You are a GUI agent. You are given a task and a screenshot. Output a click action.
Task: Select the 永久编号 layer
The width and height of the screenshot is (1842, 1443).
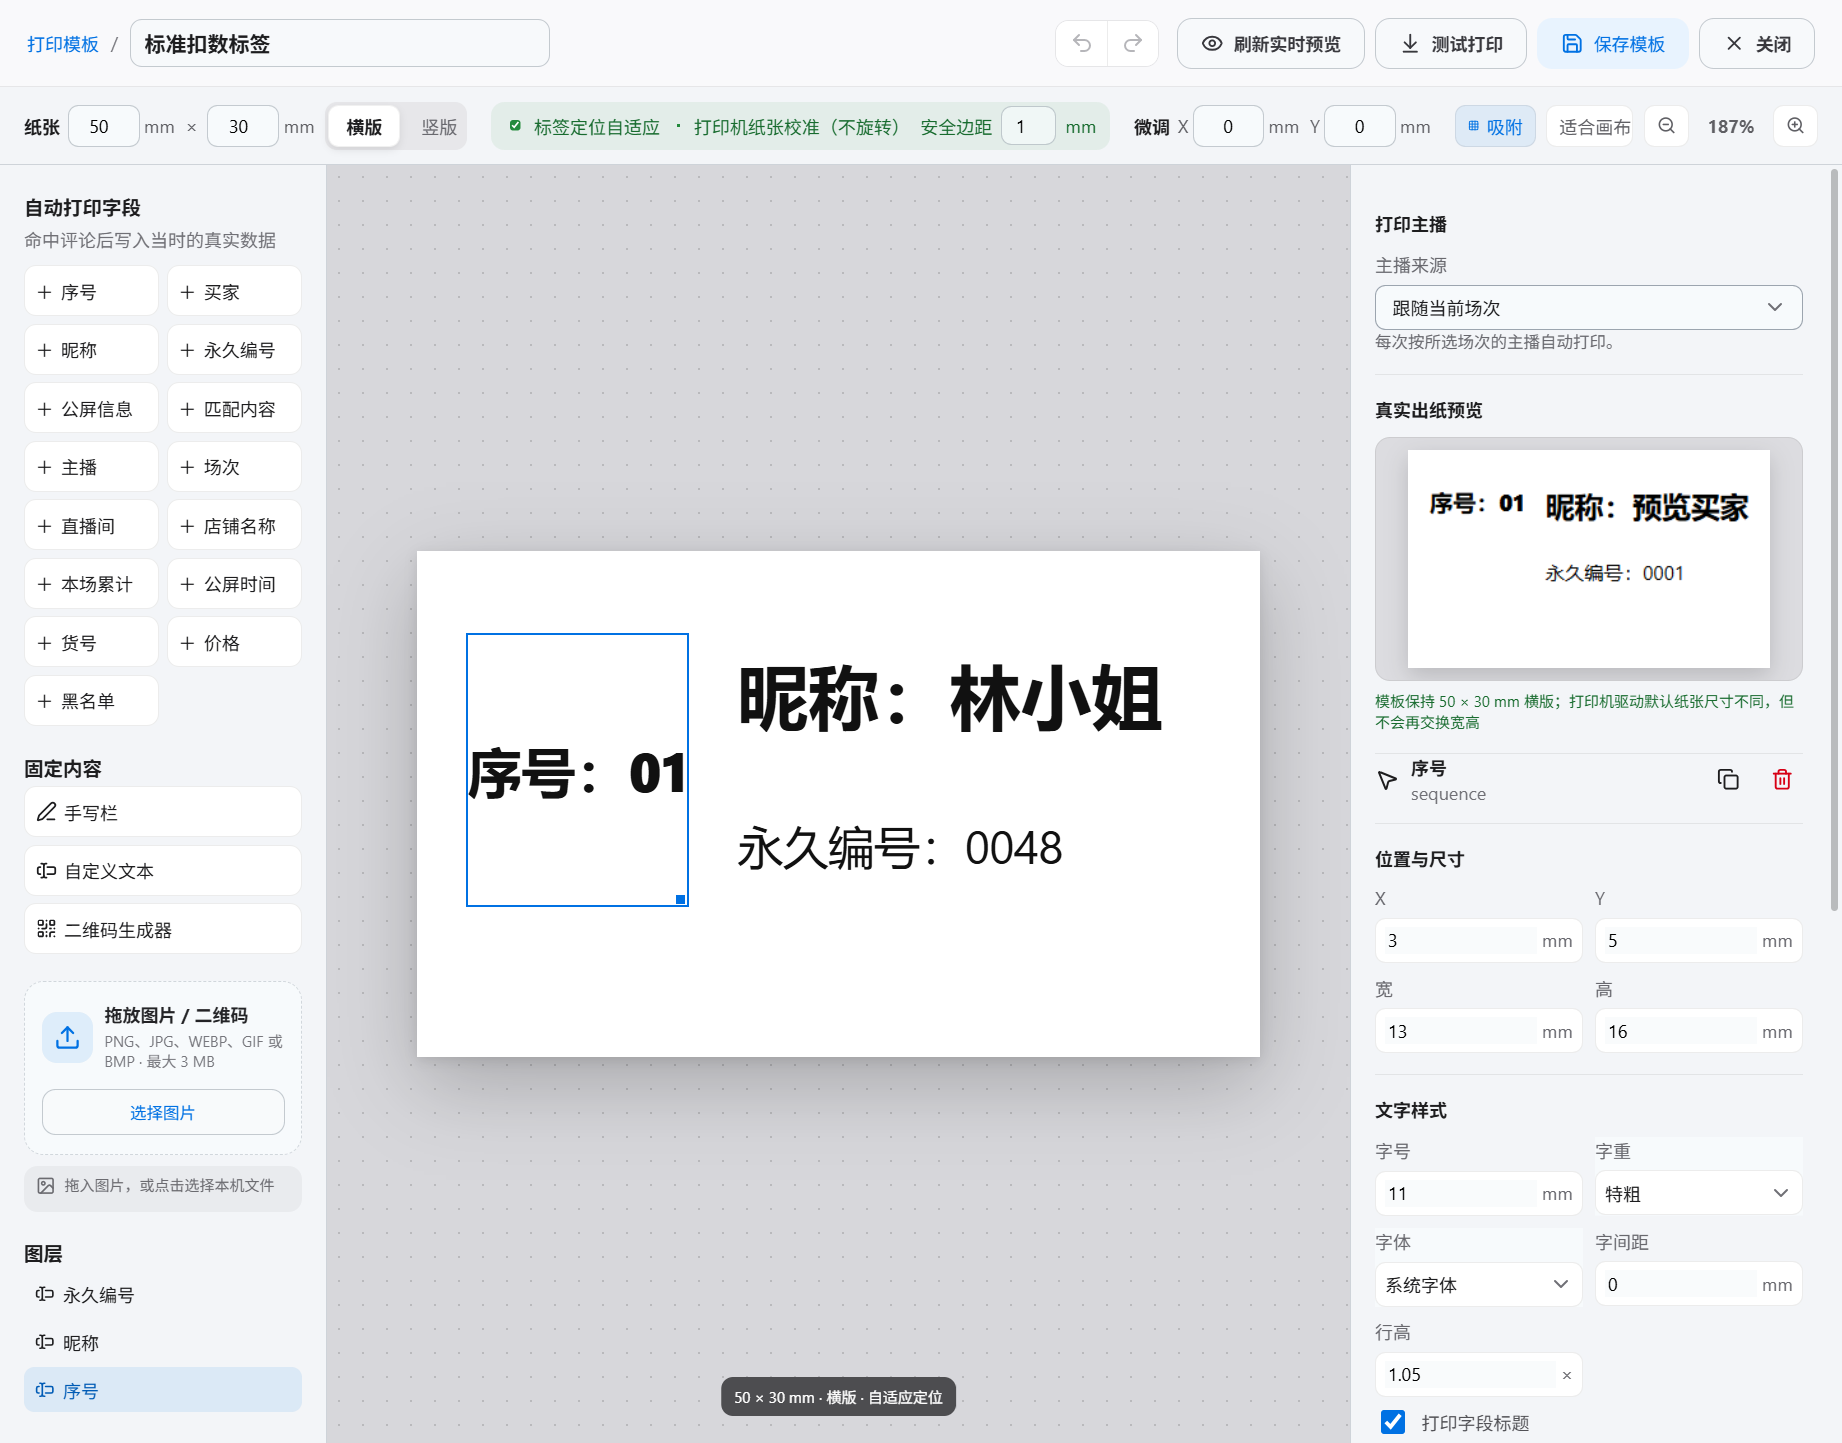click(163, 1294)
